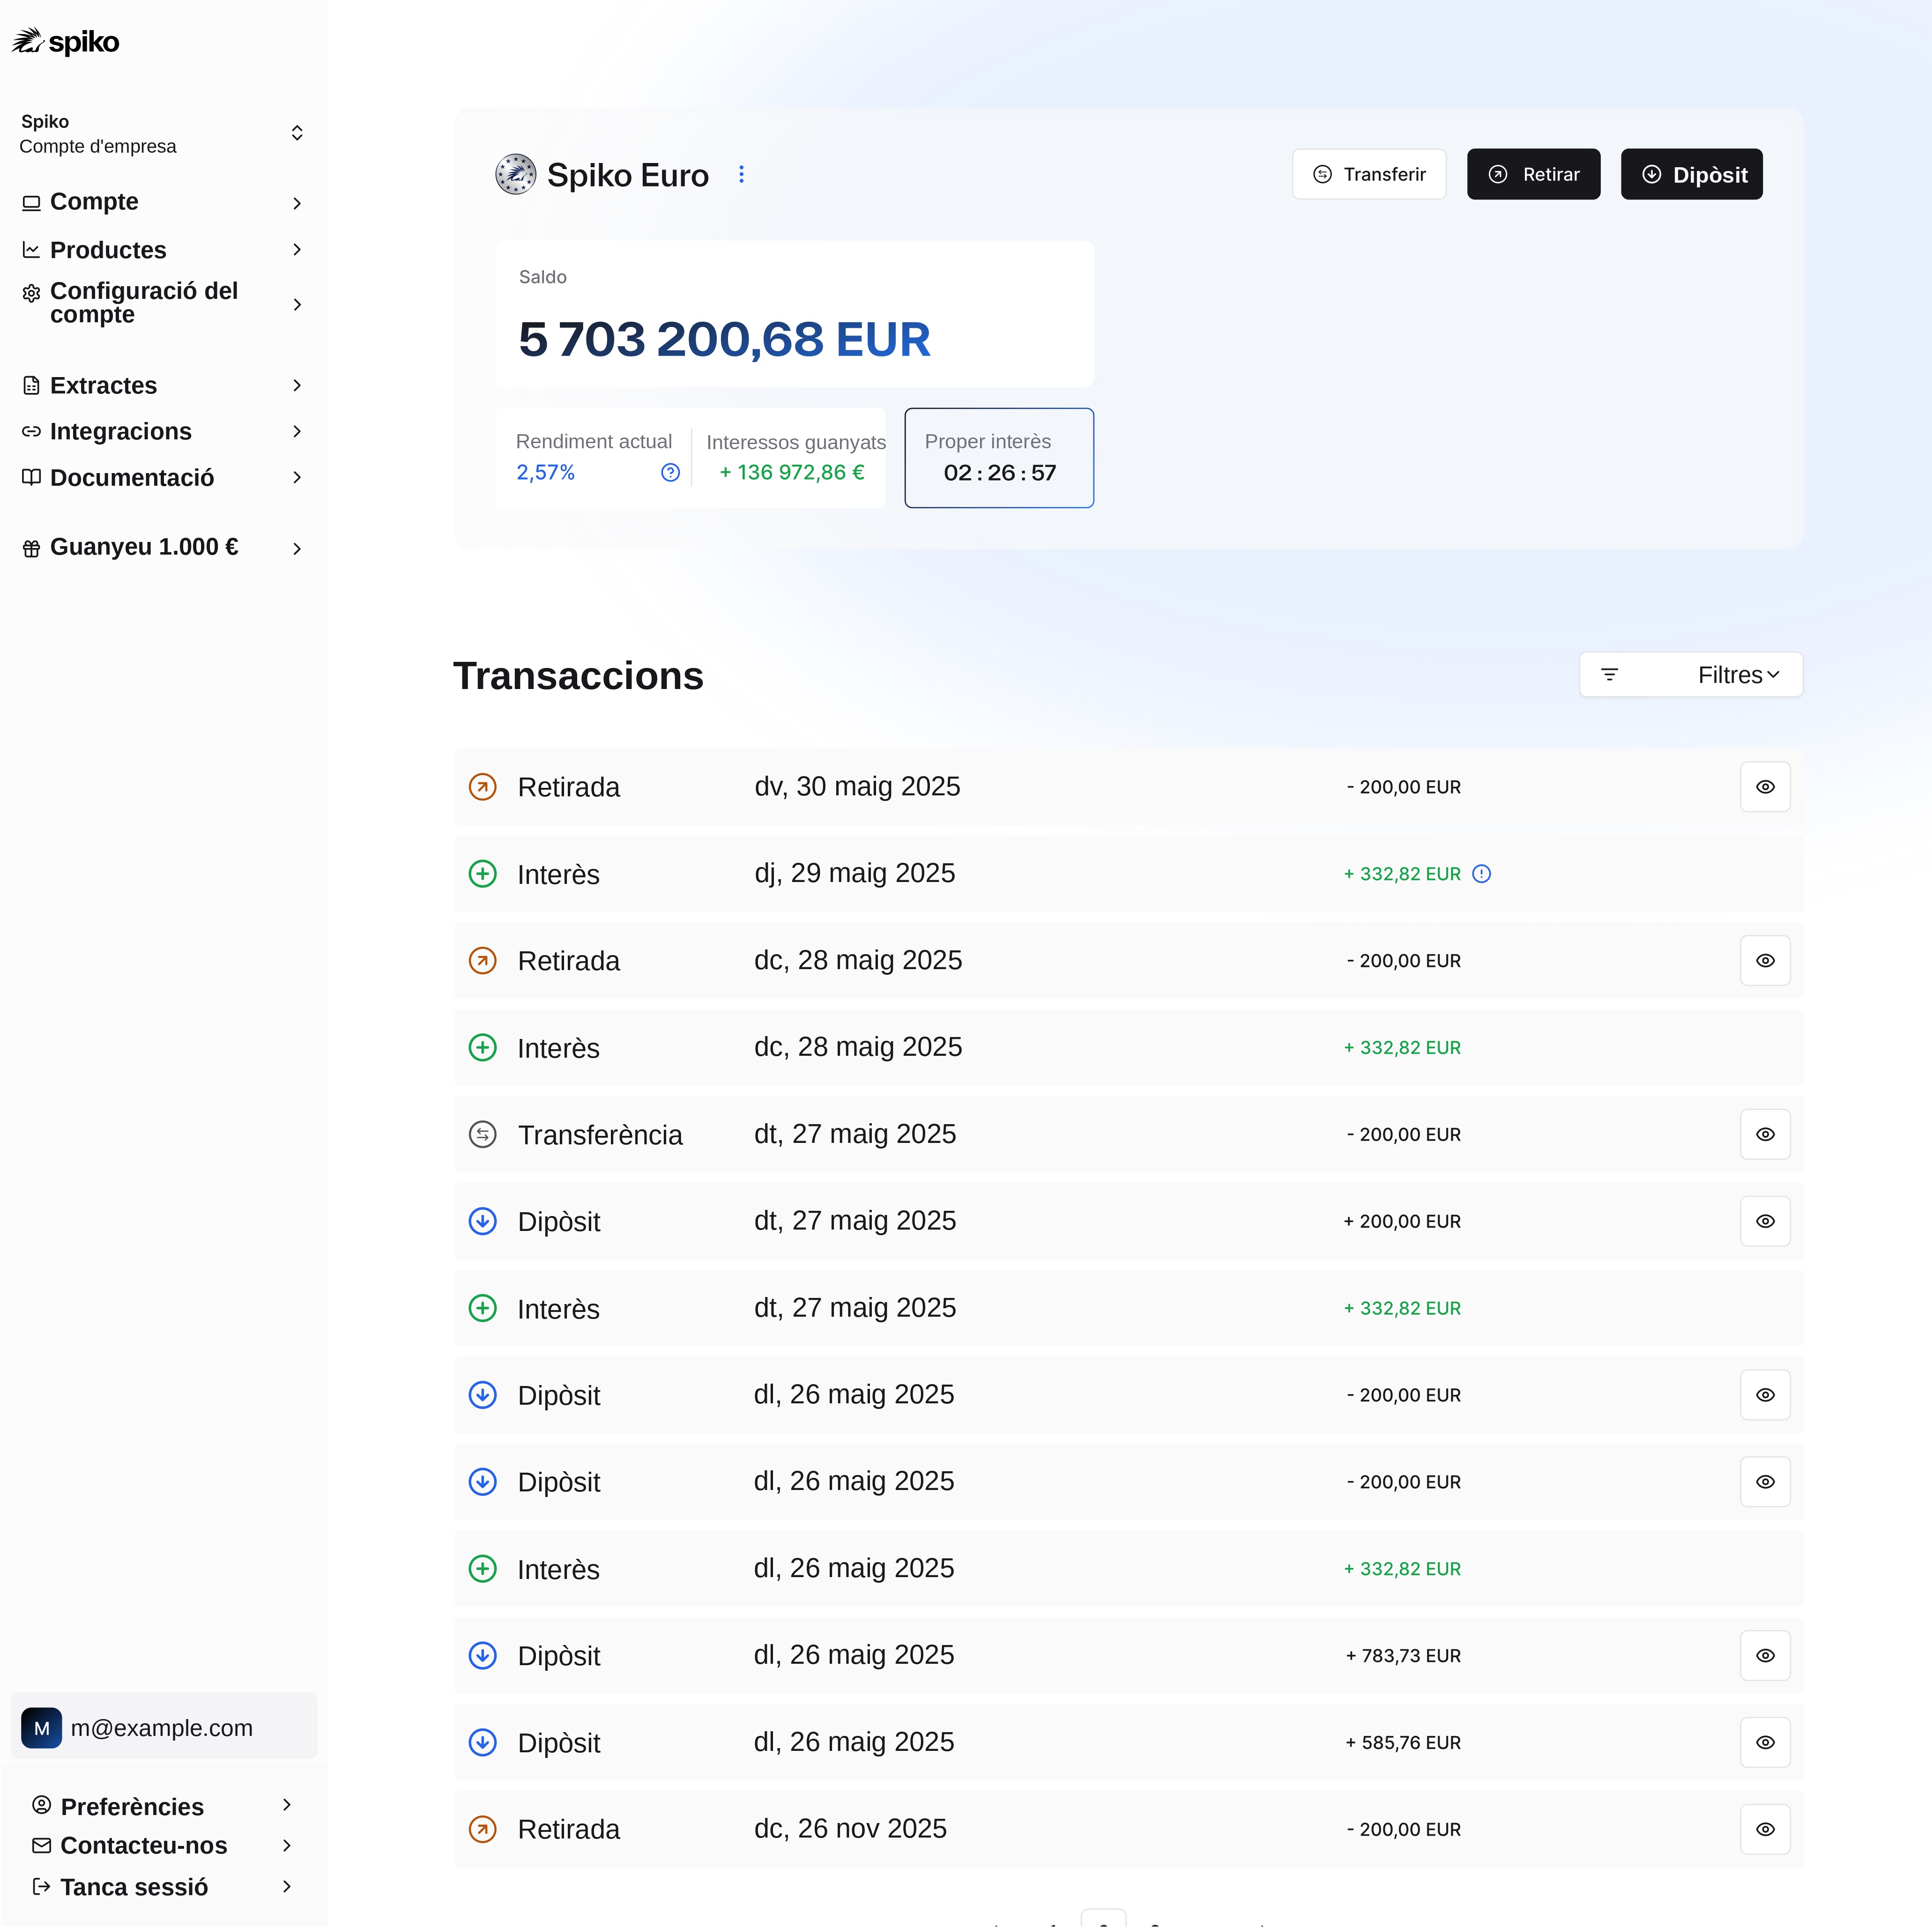The width and height of the screenshot is (1932, 1927).
Task: Click the plus icon on Interès 29 maig
Action: (483, 874)
